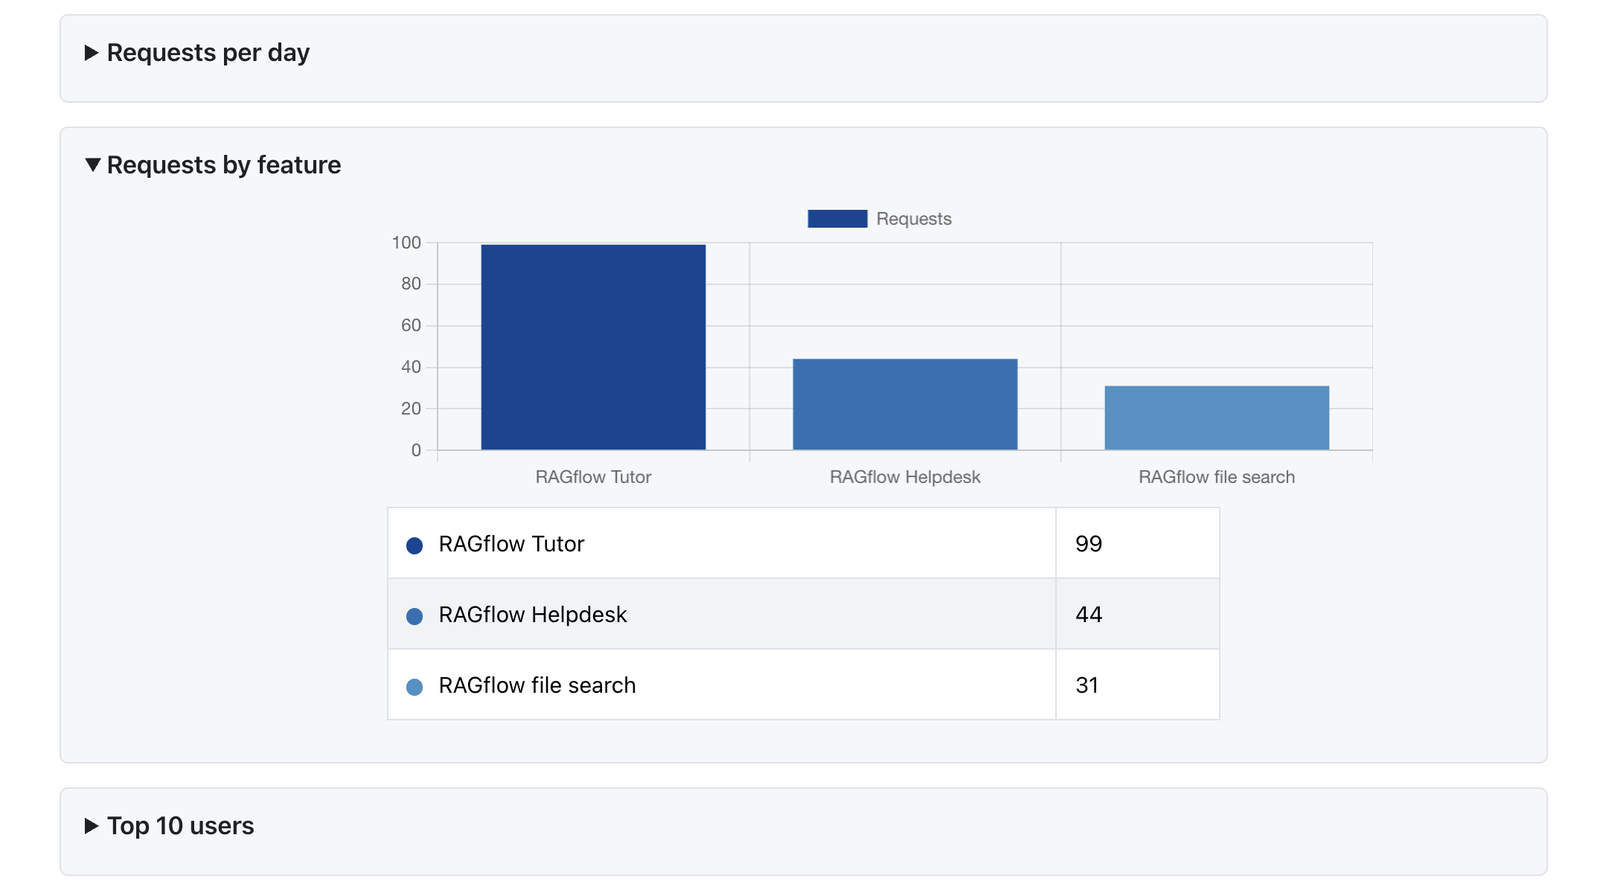Click the Requests legend label
Viewport: 1600px width, 893px height.
[x=914, y=219]
